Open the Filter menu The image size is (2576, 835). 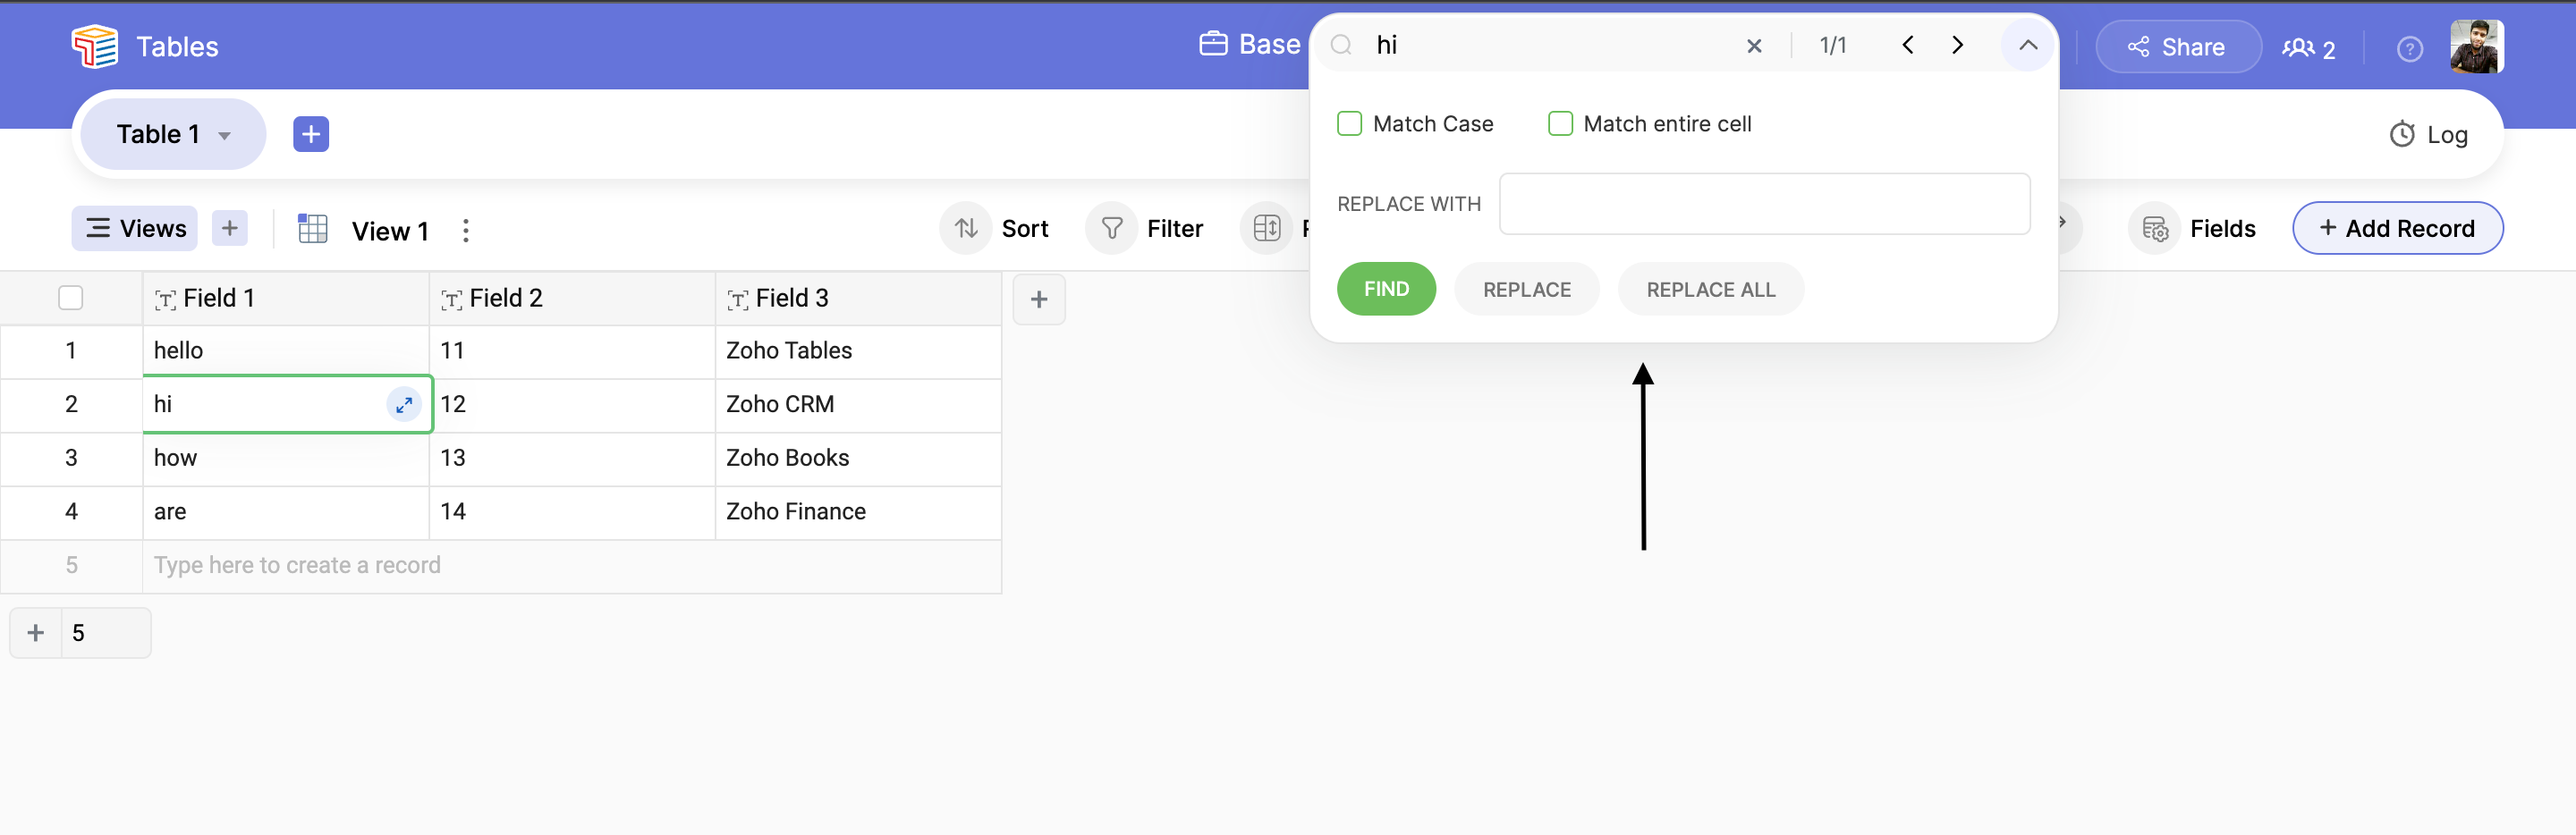tap(1151, 229)
